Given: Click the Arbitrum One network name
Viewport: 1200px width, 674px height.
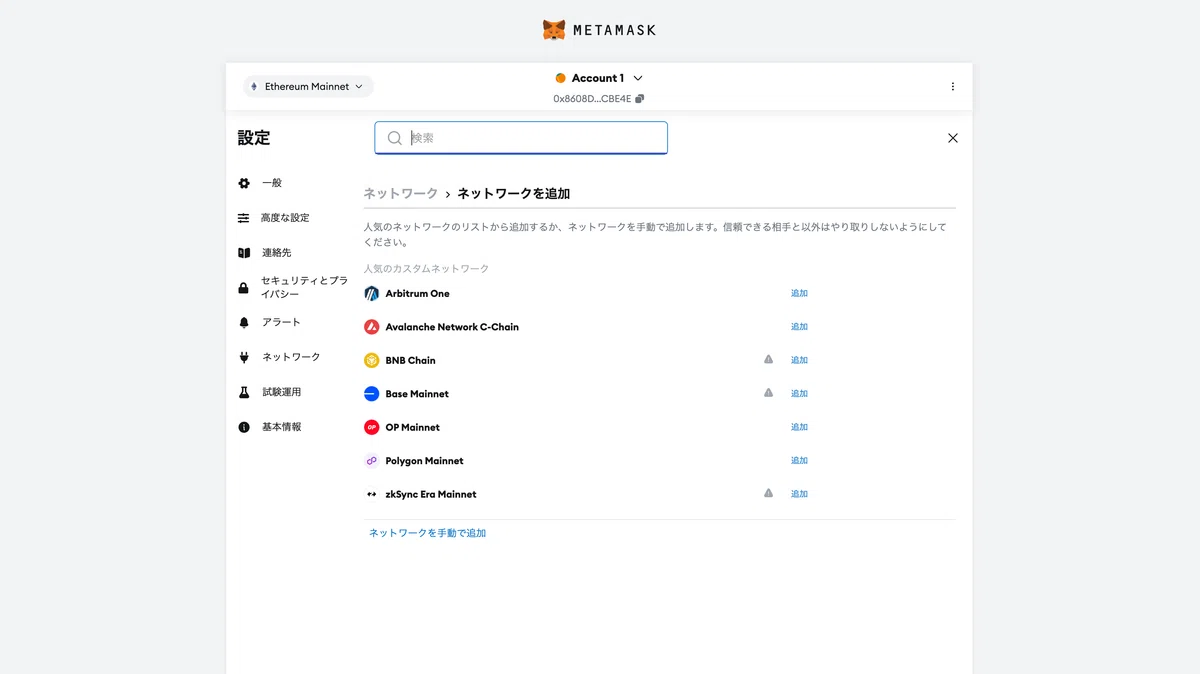Looking at the screenshot, I should [x=417, y=294].
